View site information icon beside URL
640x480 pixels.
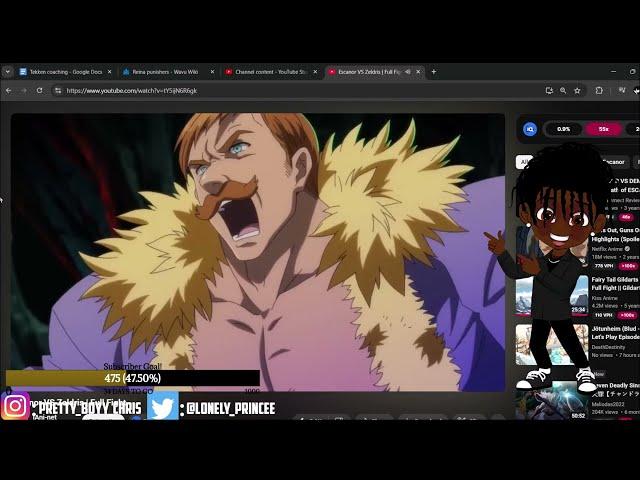[x=58, y=91]
